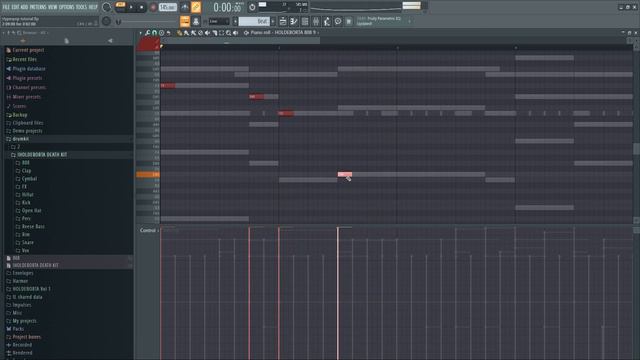Open the PATTERNS menu
The height and width of the screenshot is (360, 640).
38,7
